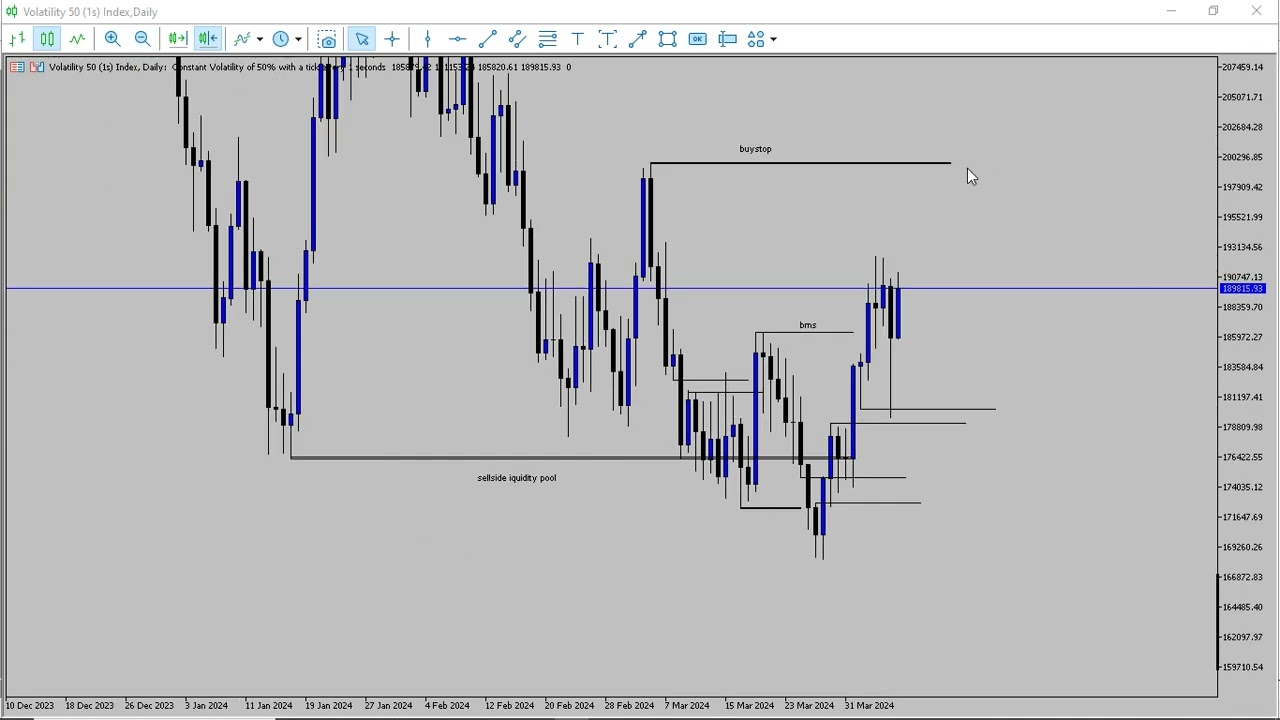Screen dimensions: 1280x720
Task: Draw a rectangle shape
Action: 667,39
